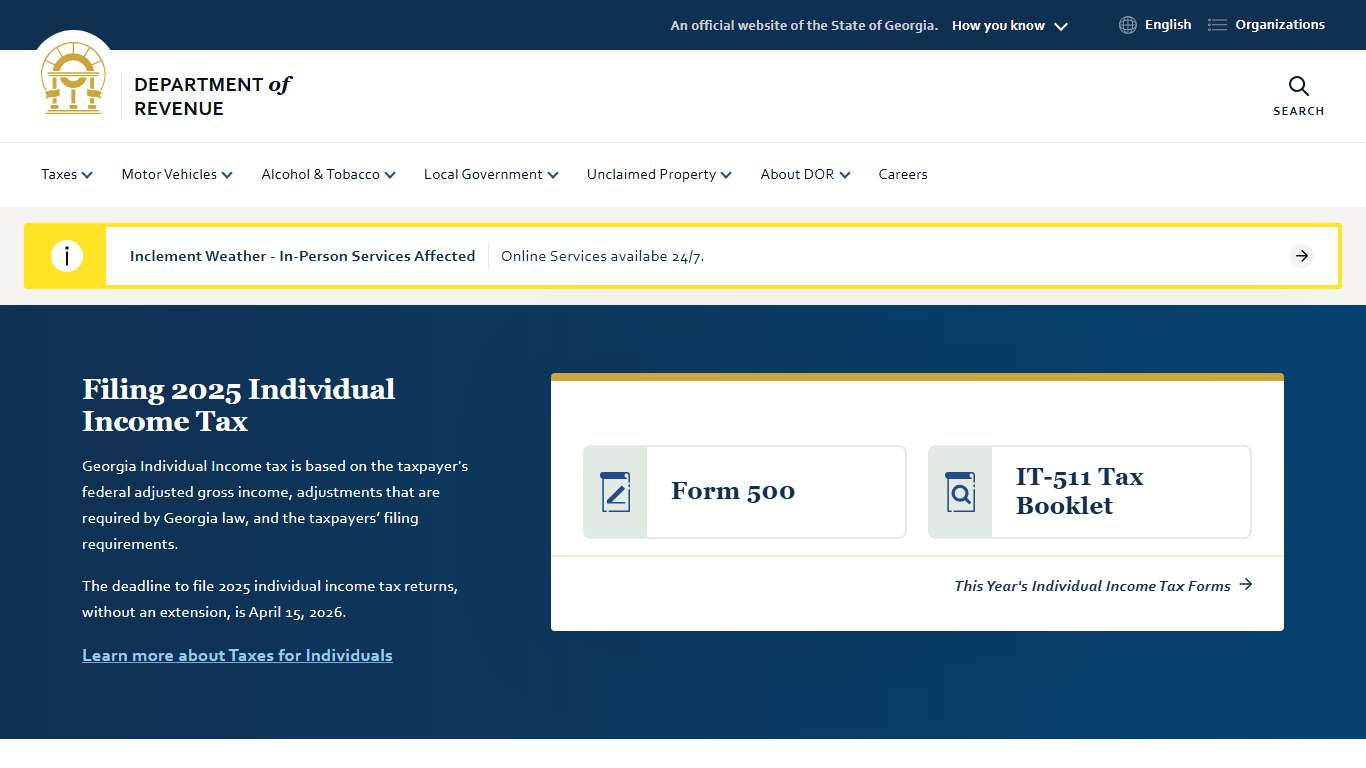Click the arrow icon in the weather alert
The height and width of the screenshot is (768, 1366).
pyautogui.click(x=1301, y=256)
